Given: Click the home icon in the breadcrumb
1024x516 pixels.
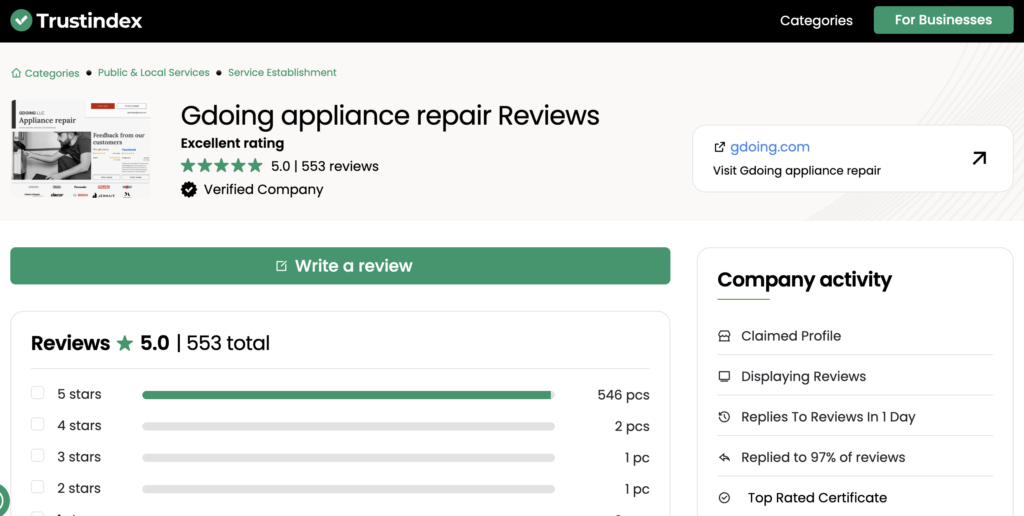Looking at the screenshot, I should pyautogui.click(x=16, y=73).
